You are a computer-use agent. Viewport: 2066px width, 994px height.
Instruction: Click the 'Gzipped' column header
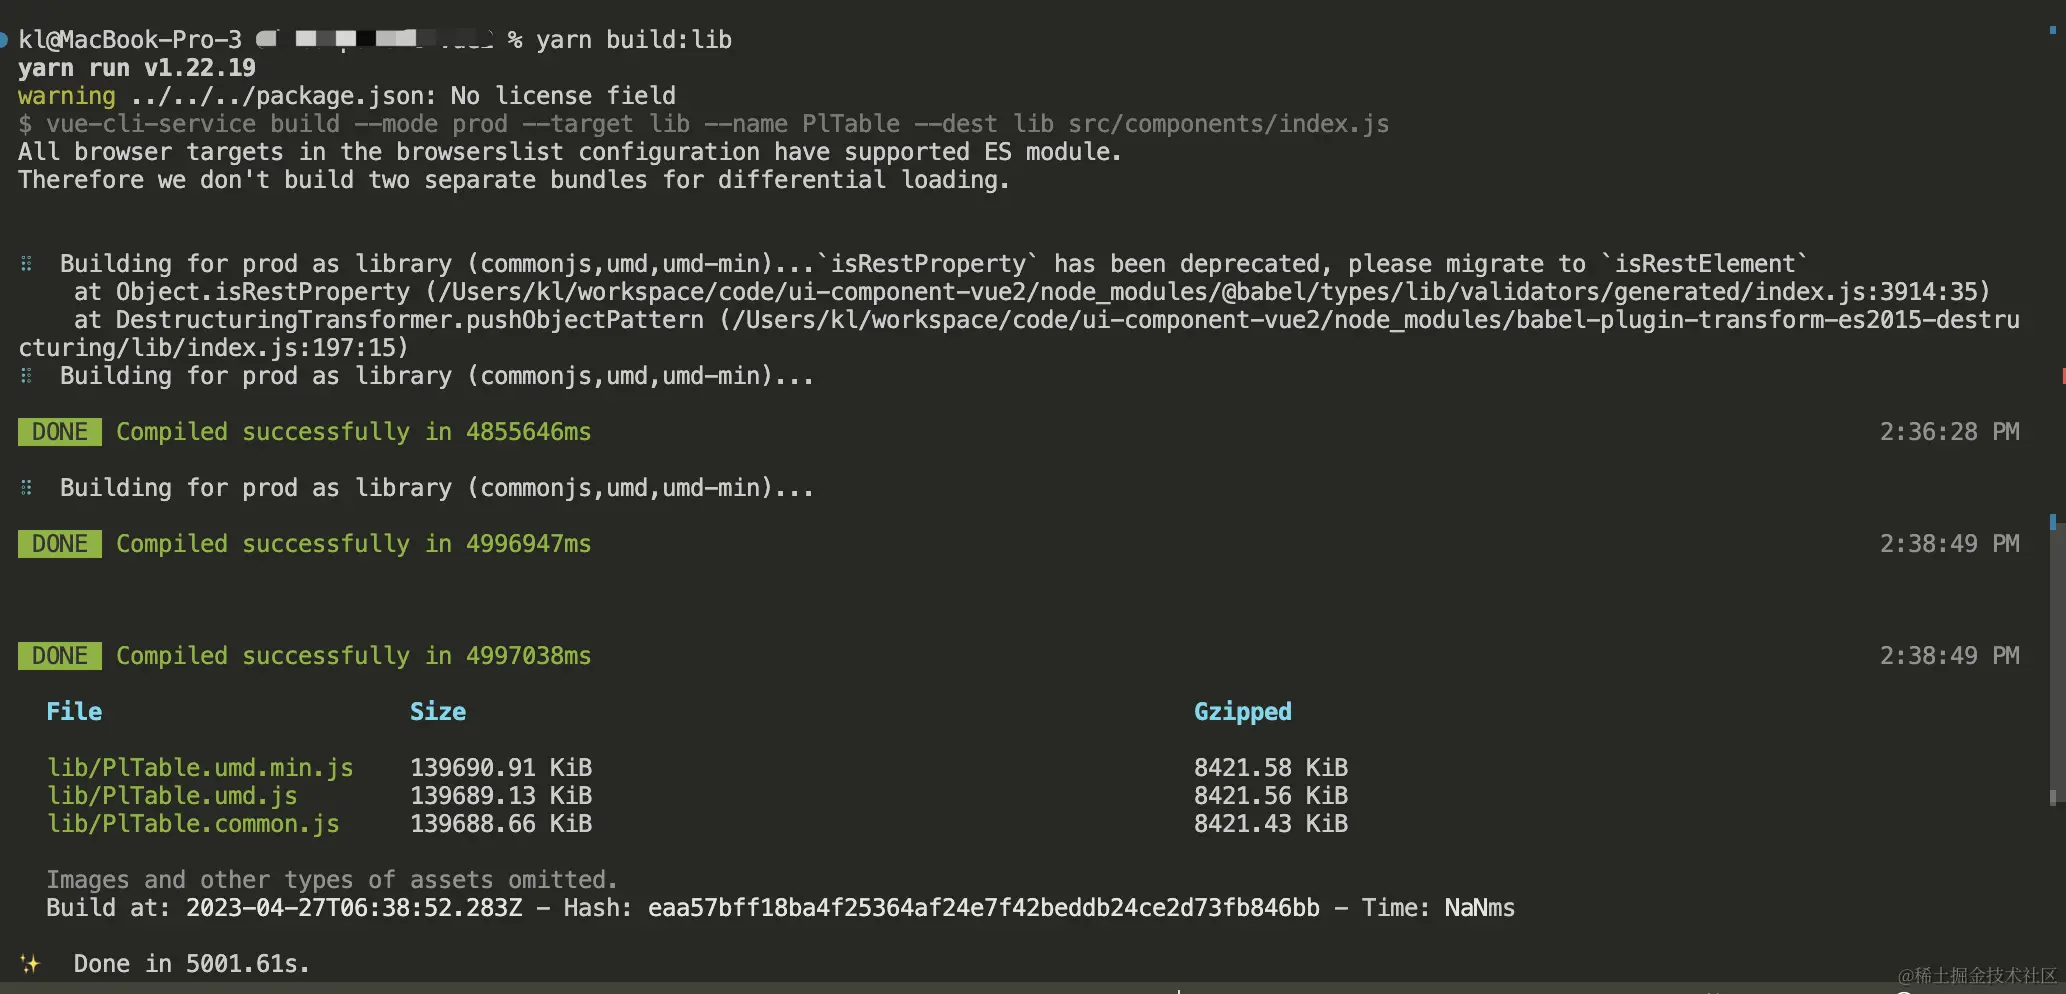tap(1242, 712)
